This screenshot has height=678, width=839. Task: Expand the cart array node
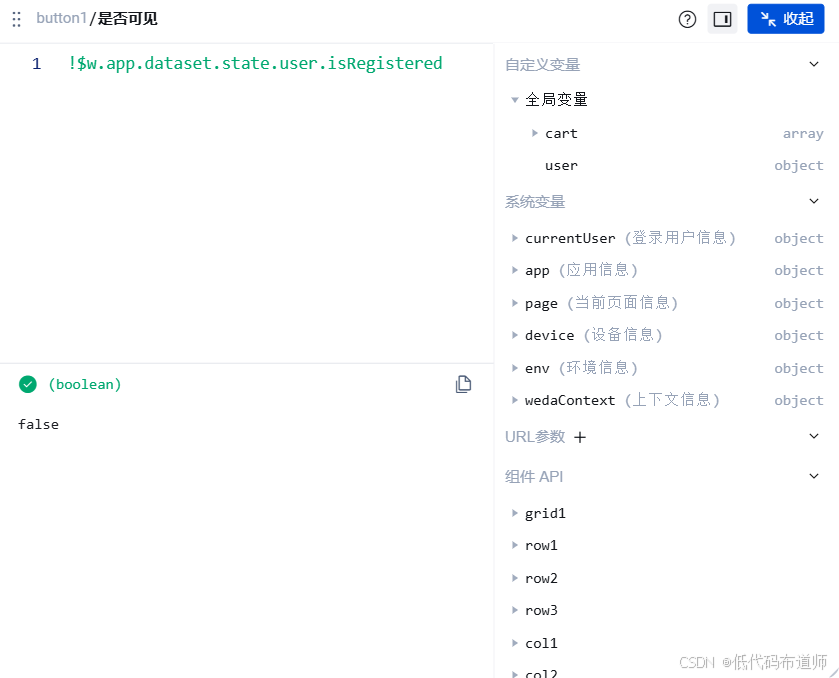point(535,133)
